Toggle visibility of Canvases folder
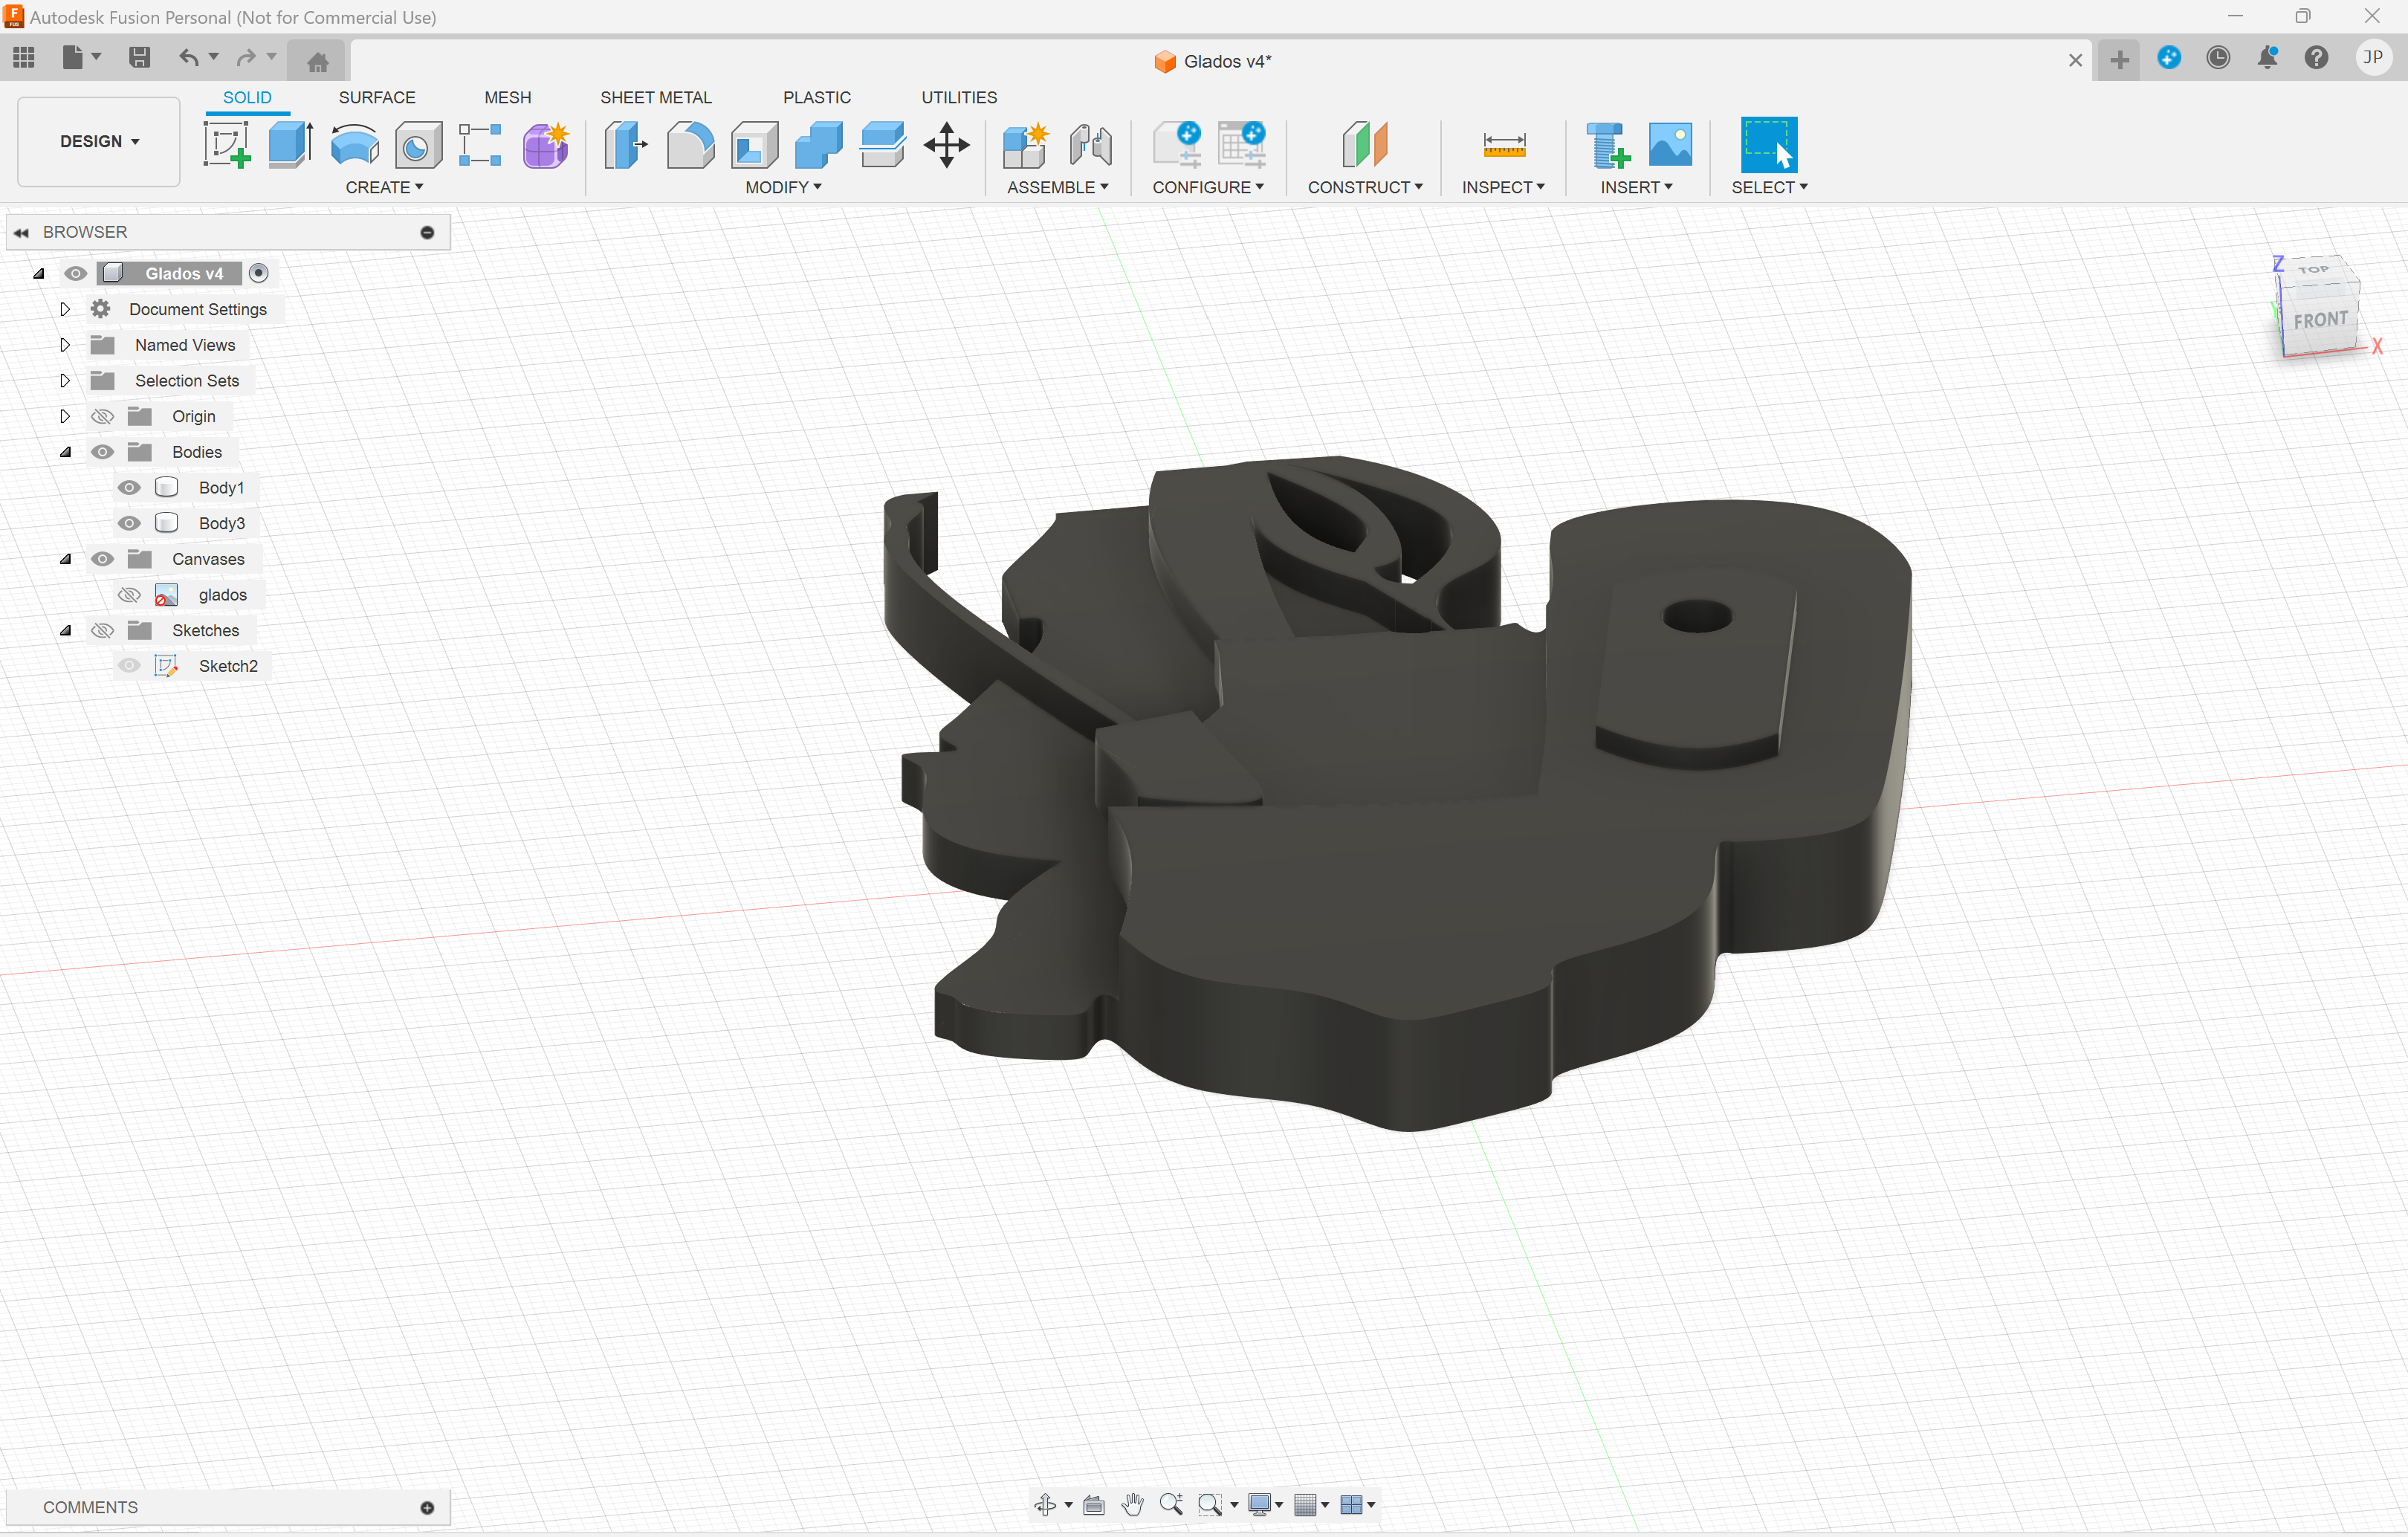Screen dimensions: 2408x1537 (102, 559)
